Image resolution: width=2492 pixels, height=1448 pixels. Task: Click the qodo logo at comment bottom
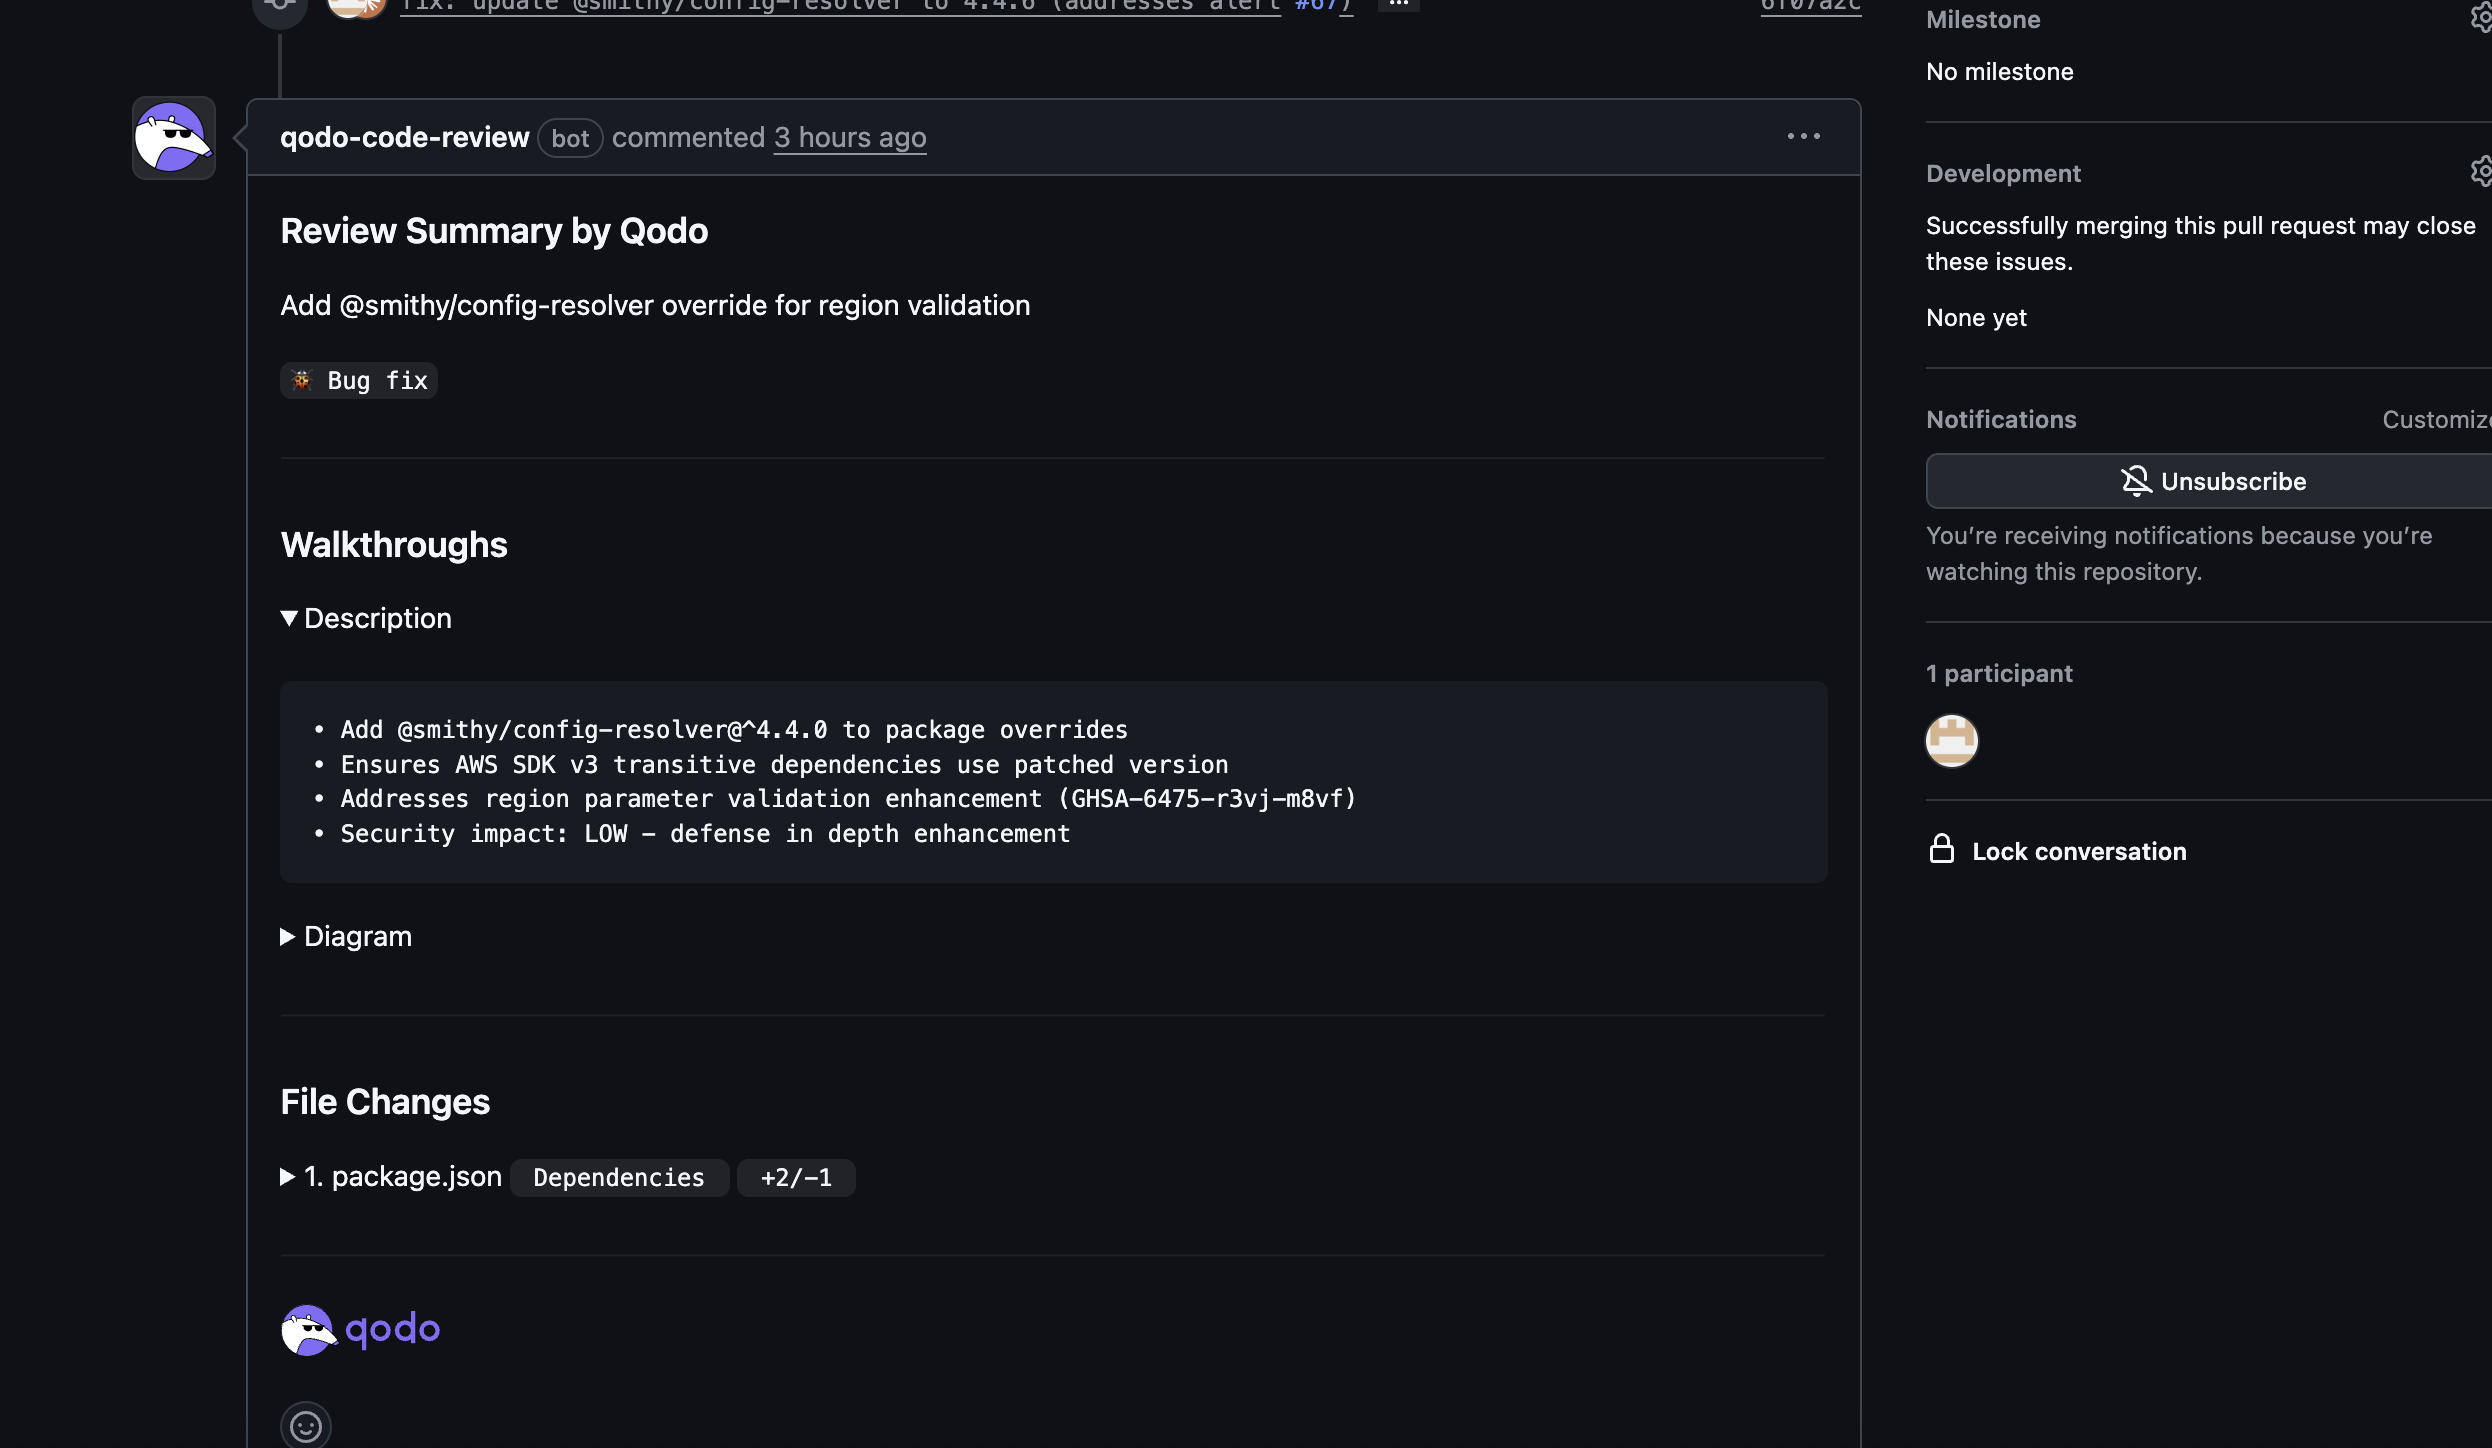click(361, 1329)
